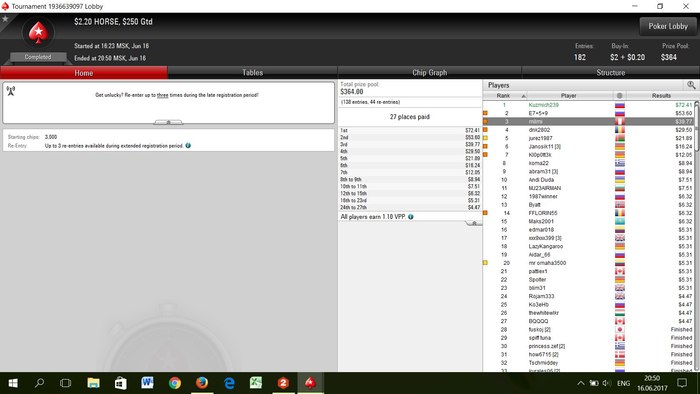Screen dimensions: 700x394
Task: Open the action center notifications icon
Action: 682,383
